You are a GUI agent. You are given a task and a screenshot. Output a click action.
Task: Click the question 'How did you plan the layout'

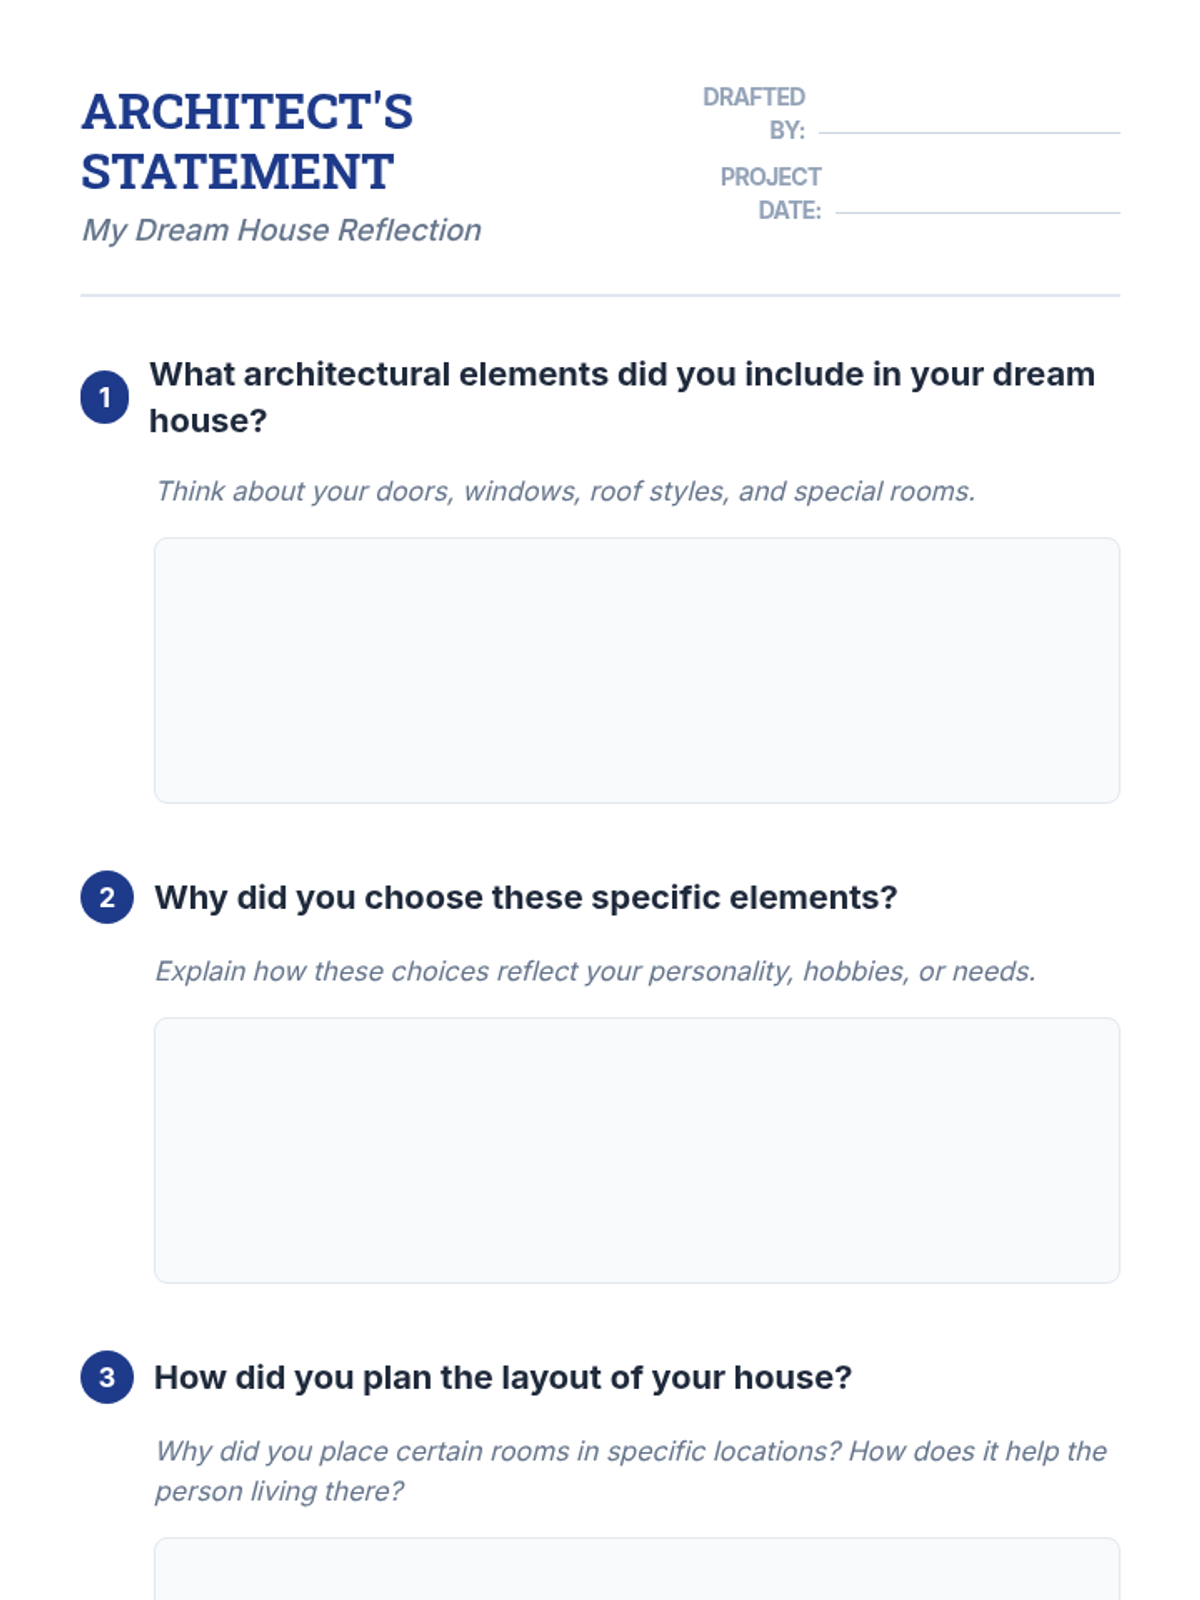click(x=503, y=1377)
